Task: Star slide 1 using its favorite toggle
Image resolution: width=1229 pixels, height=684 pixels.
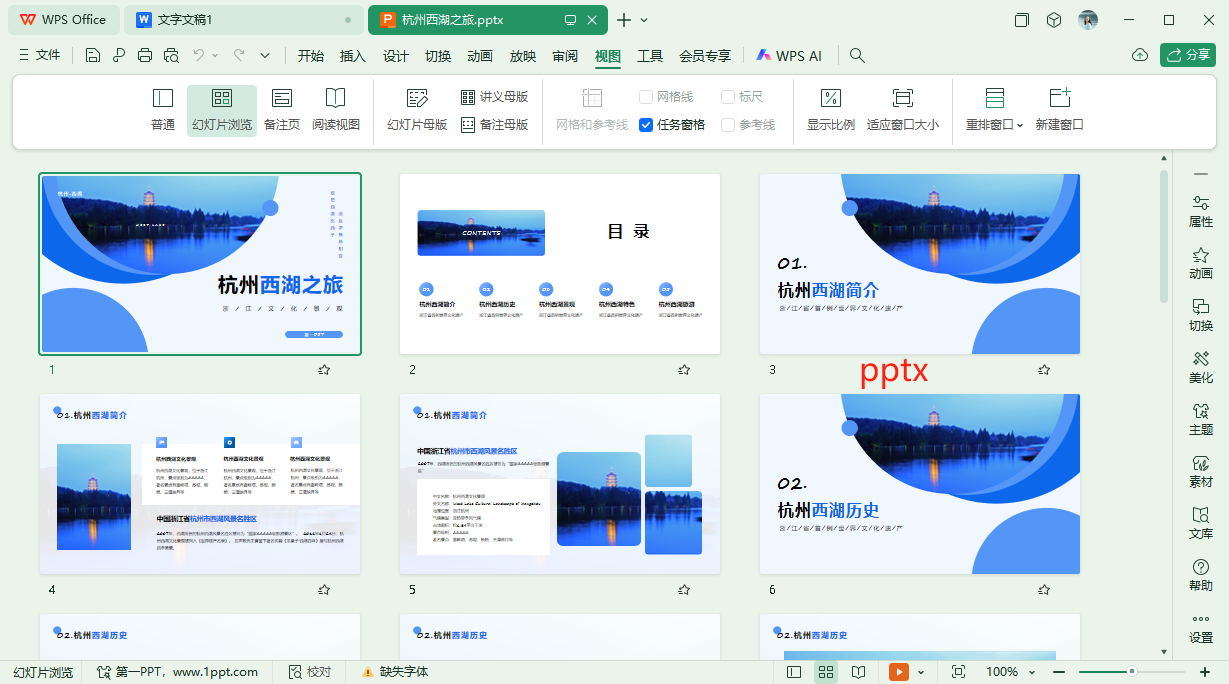Action: pos(322,369)
